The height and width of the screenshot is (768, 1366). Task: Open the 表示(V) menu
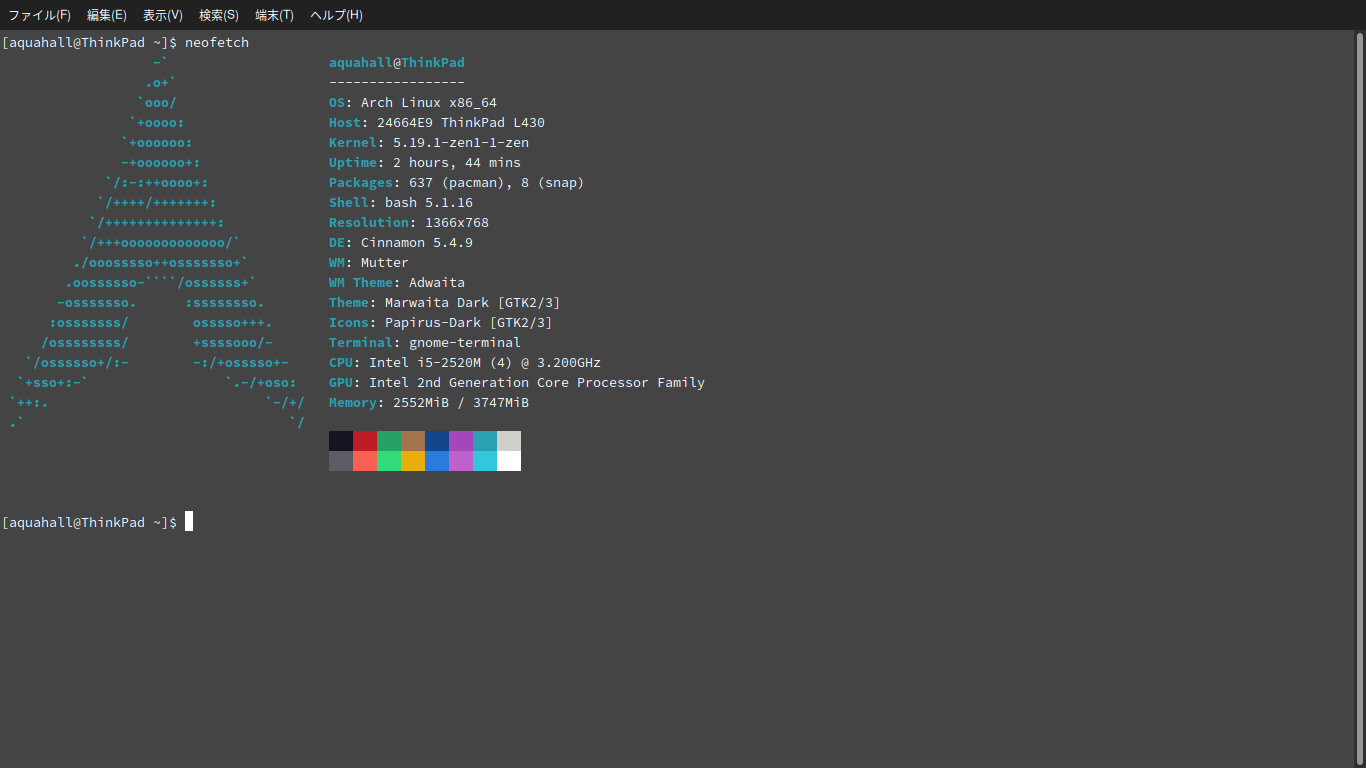162,15
